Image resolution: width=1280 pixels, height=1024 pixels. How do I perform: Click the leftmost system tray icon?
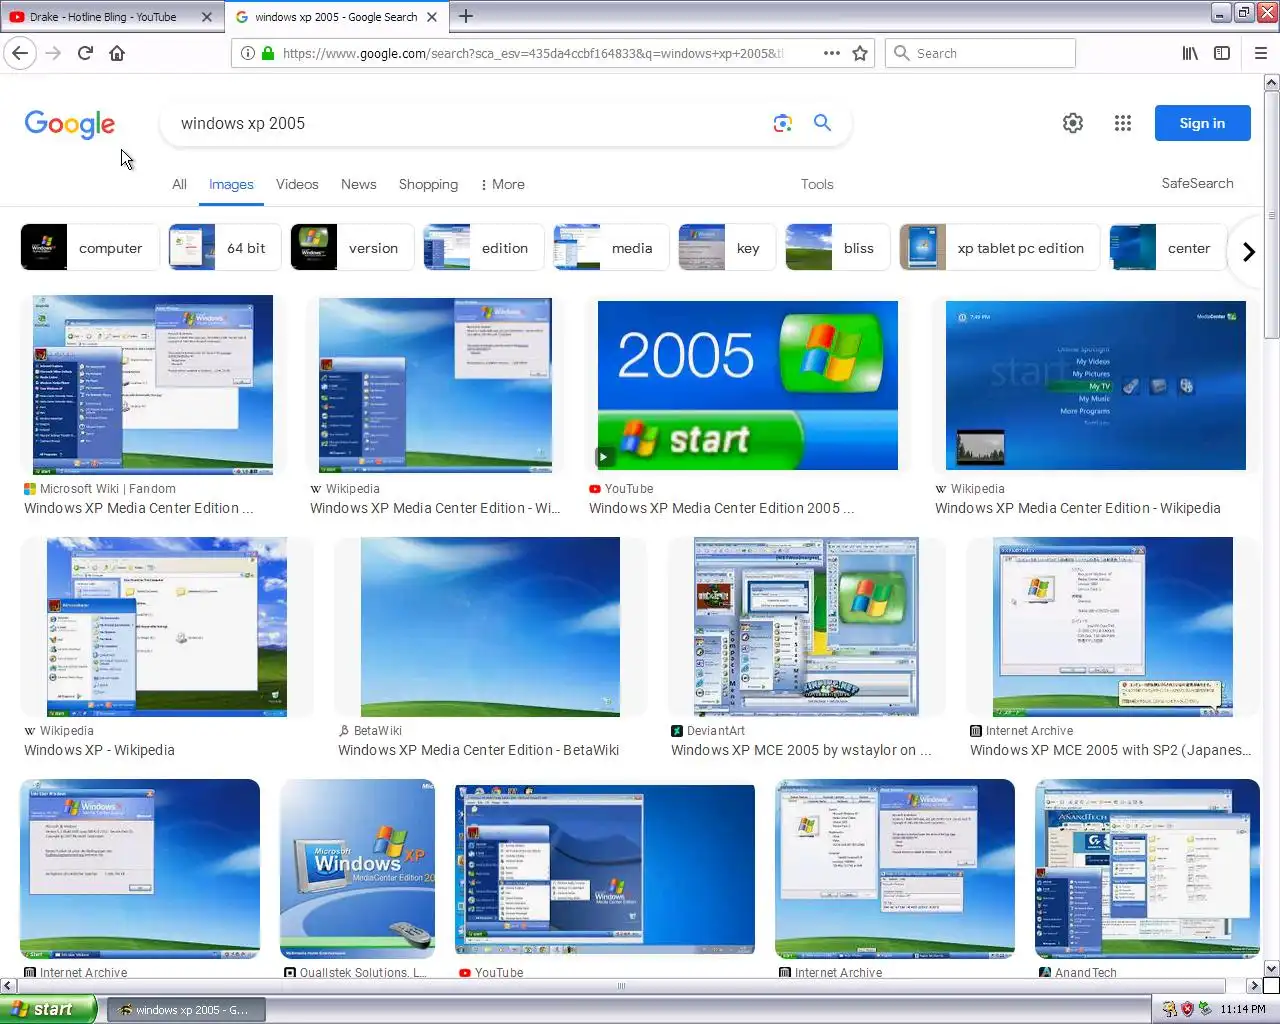[x=1169, y=1009]
